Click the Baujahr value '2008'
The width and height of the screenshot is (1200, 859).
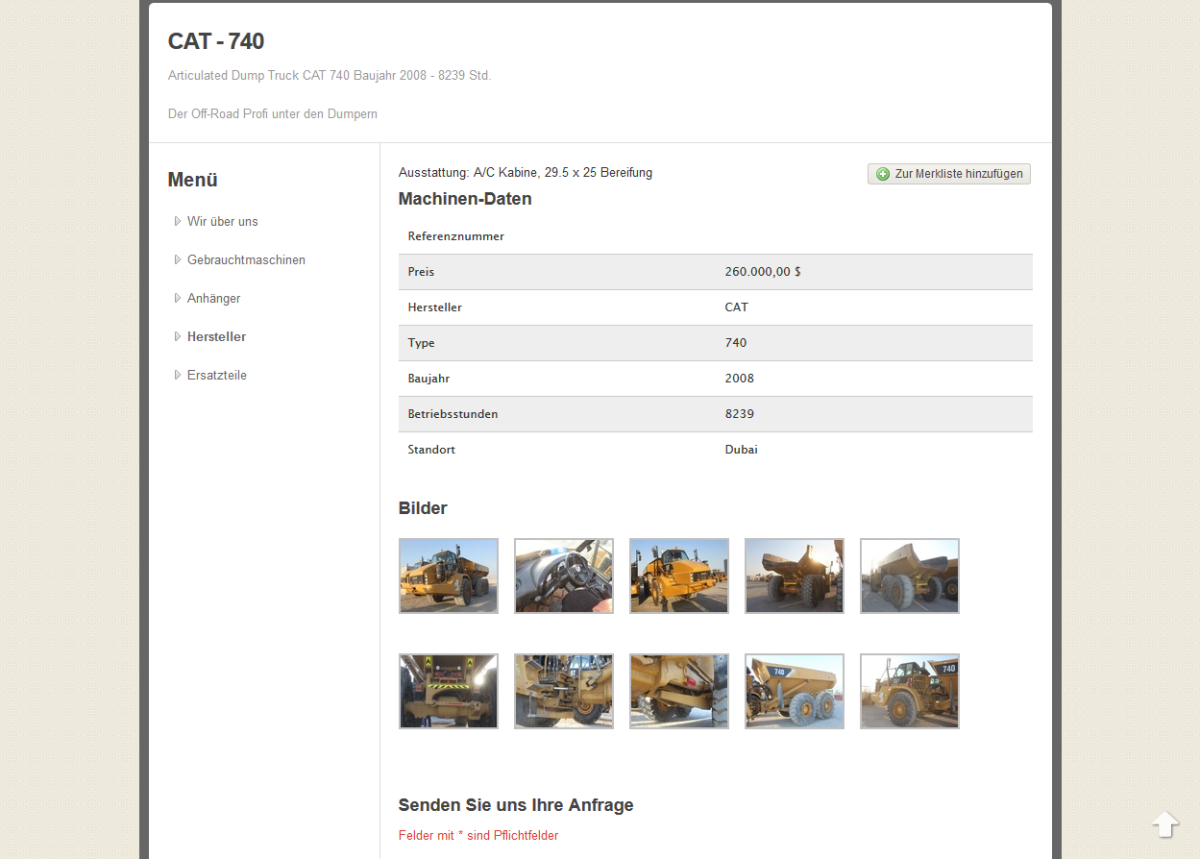coord(740,378)
